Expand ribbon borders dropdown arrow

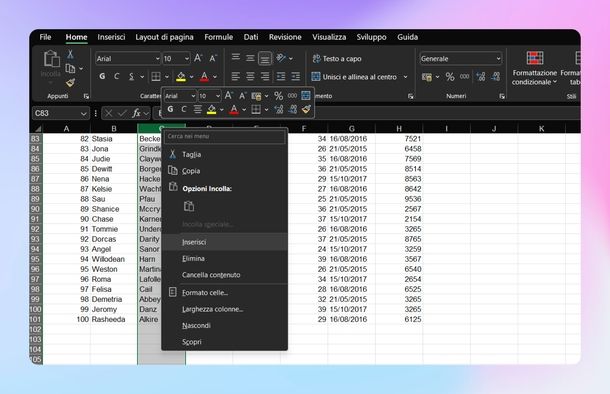[167, 77]
